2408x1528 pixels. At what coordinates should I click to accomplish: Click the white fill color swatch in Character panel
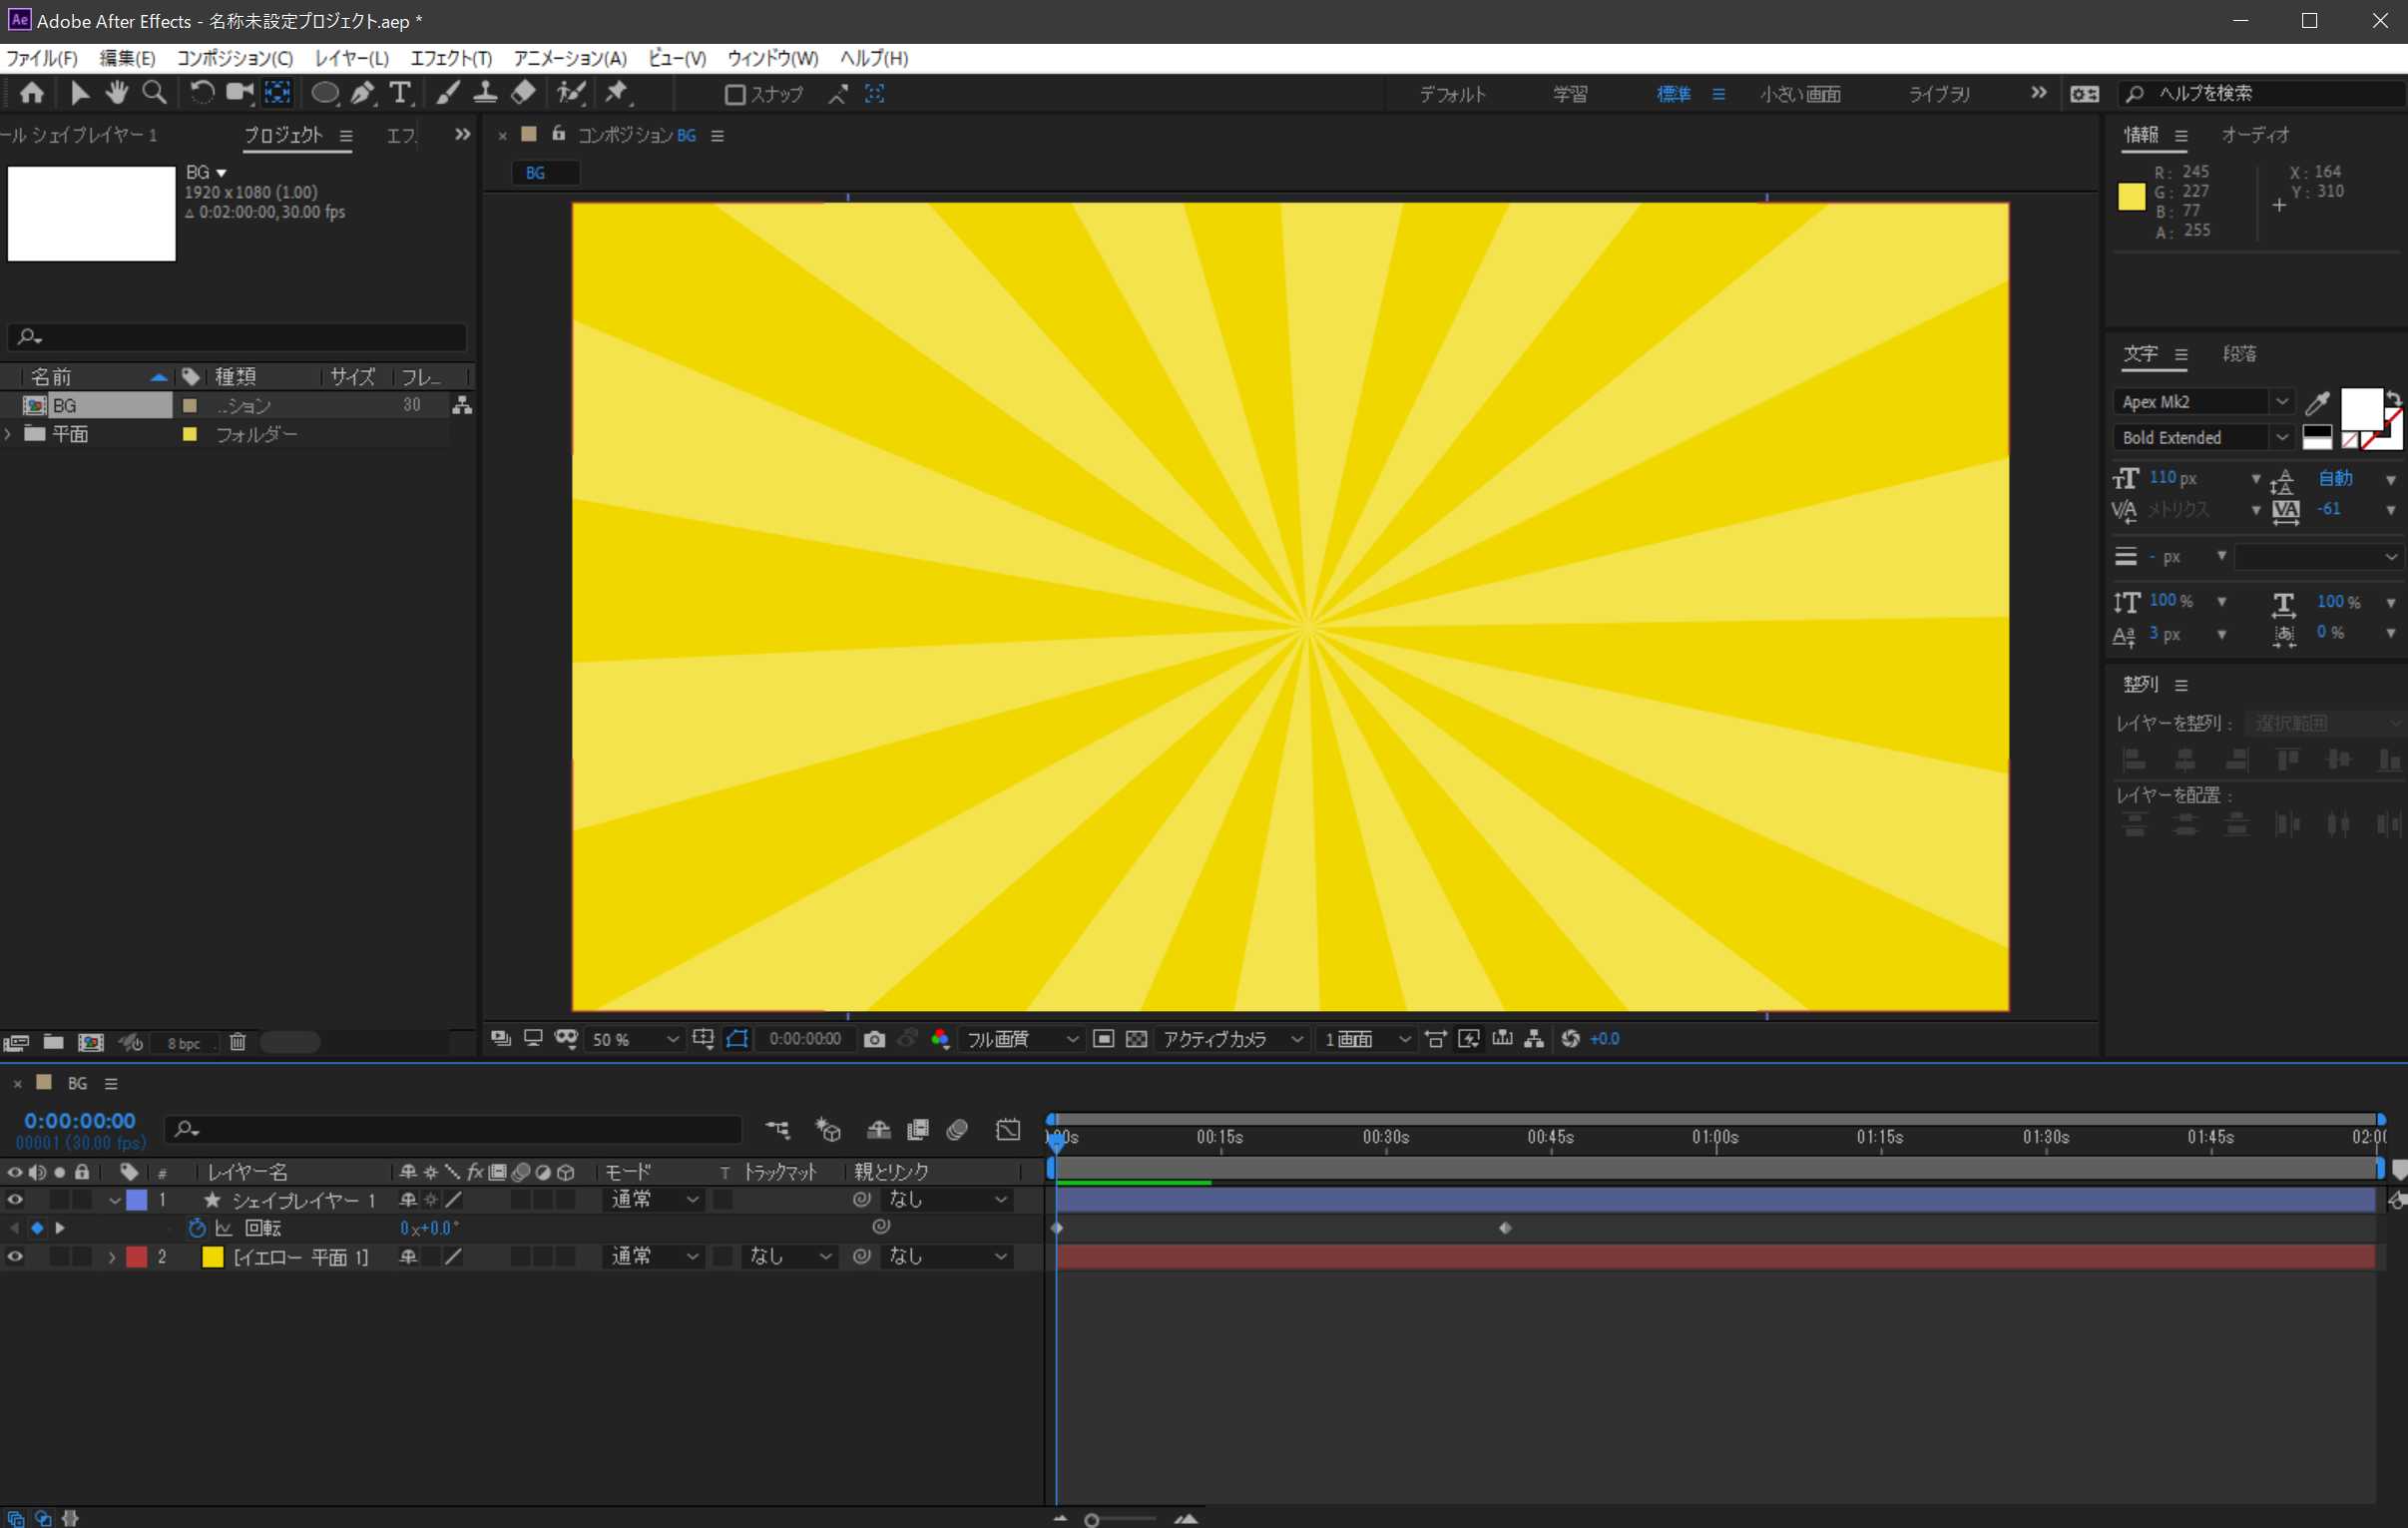[x=2360, y=409]
